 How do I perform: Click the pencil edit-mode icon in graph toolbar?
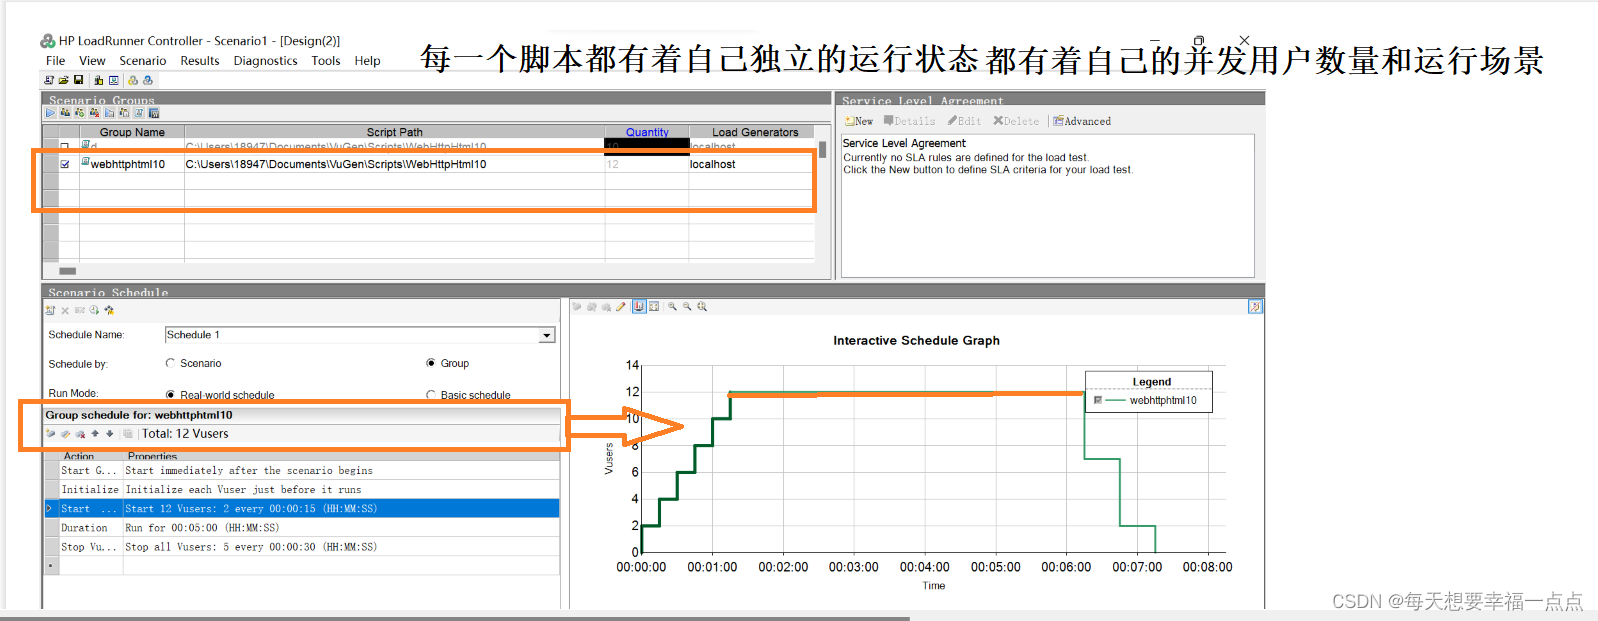coord(621,307)
